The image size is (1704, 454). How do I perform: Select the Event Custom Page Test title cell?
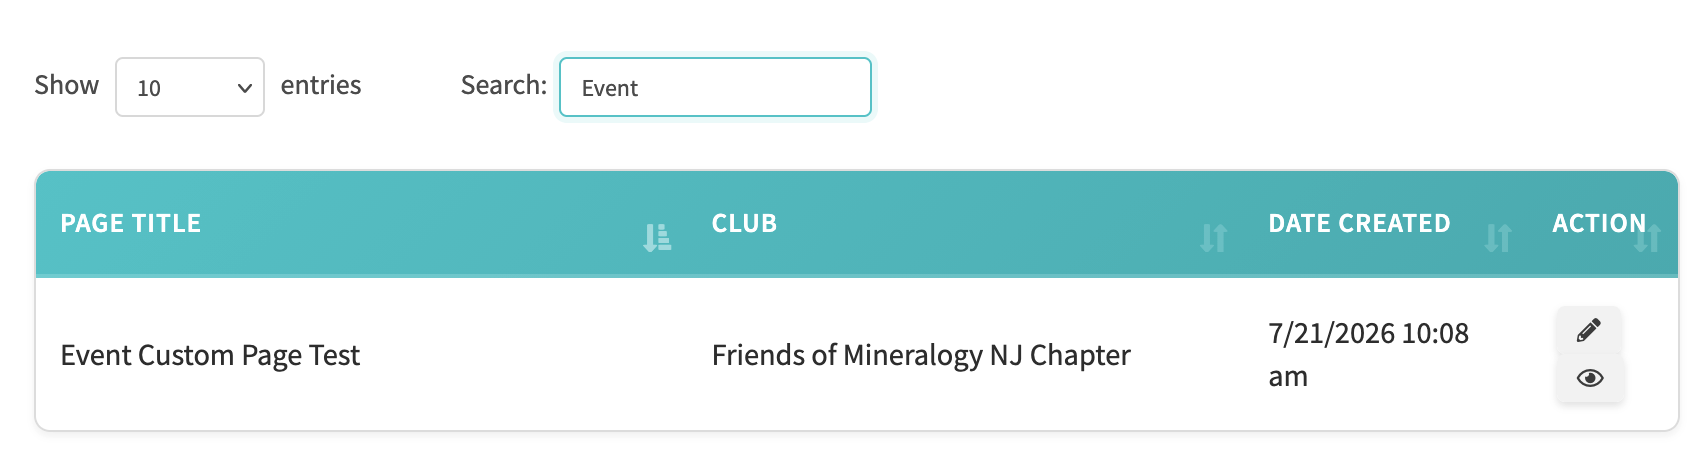tap(210, 355)
